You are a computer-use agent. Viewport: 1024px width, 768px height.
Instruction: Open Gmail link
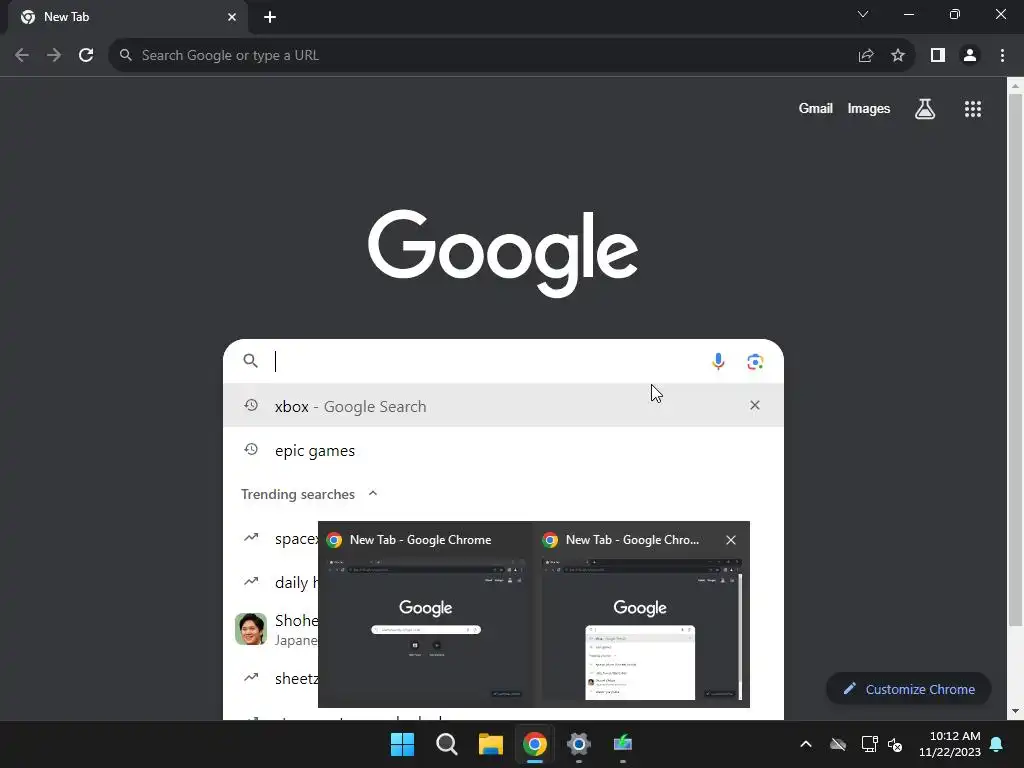[x=815, y=108]
